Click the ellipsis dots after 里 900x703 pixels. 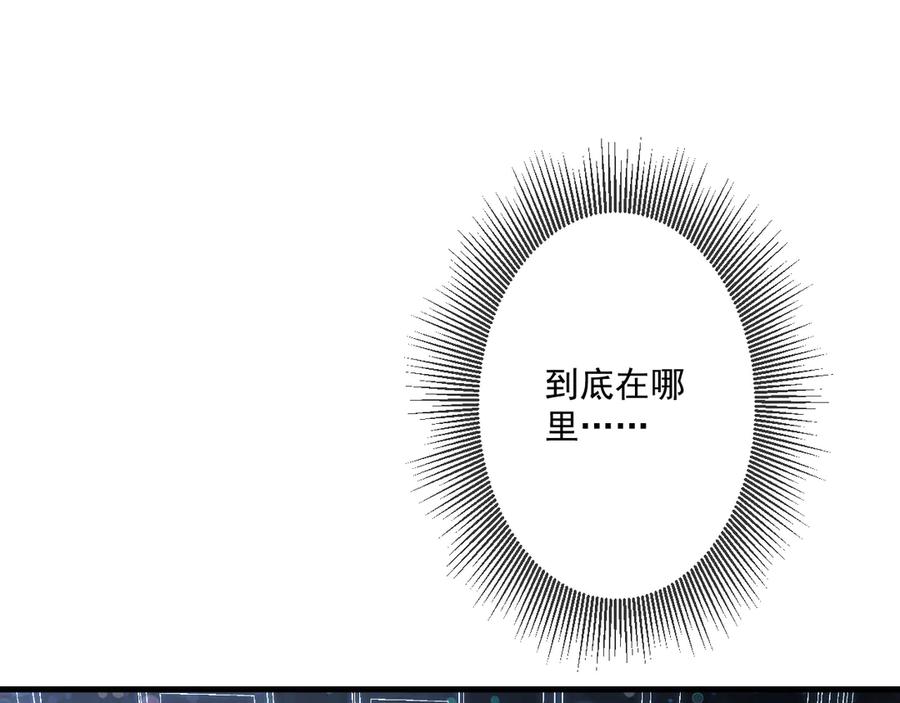[x=614, y=428]
